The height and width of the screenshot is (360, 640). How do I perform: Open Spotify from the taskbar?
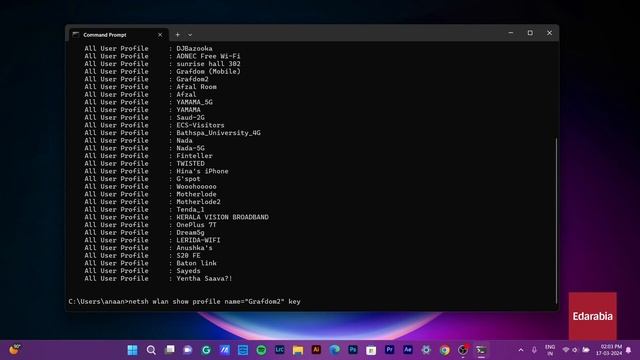261,350
